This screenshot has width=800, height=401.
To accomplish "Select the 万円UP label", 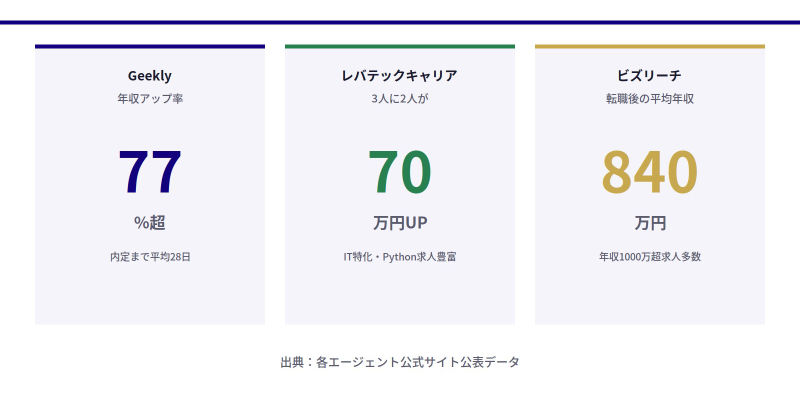I will click(x=400, y=222).
